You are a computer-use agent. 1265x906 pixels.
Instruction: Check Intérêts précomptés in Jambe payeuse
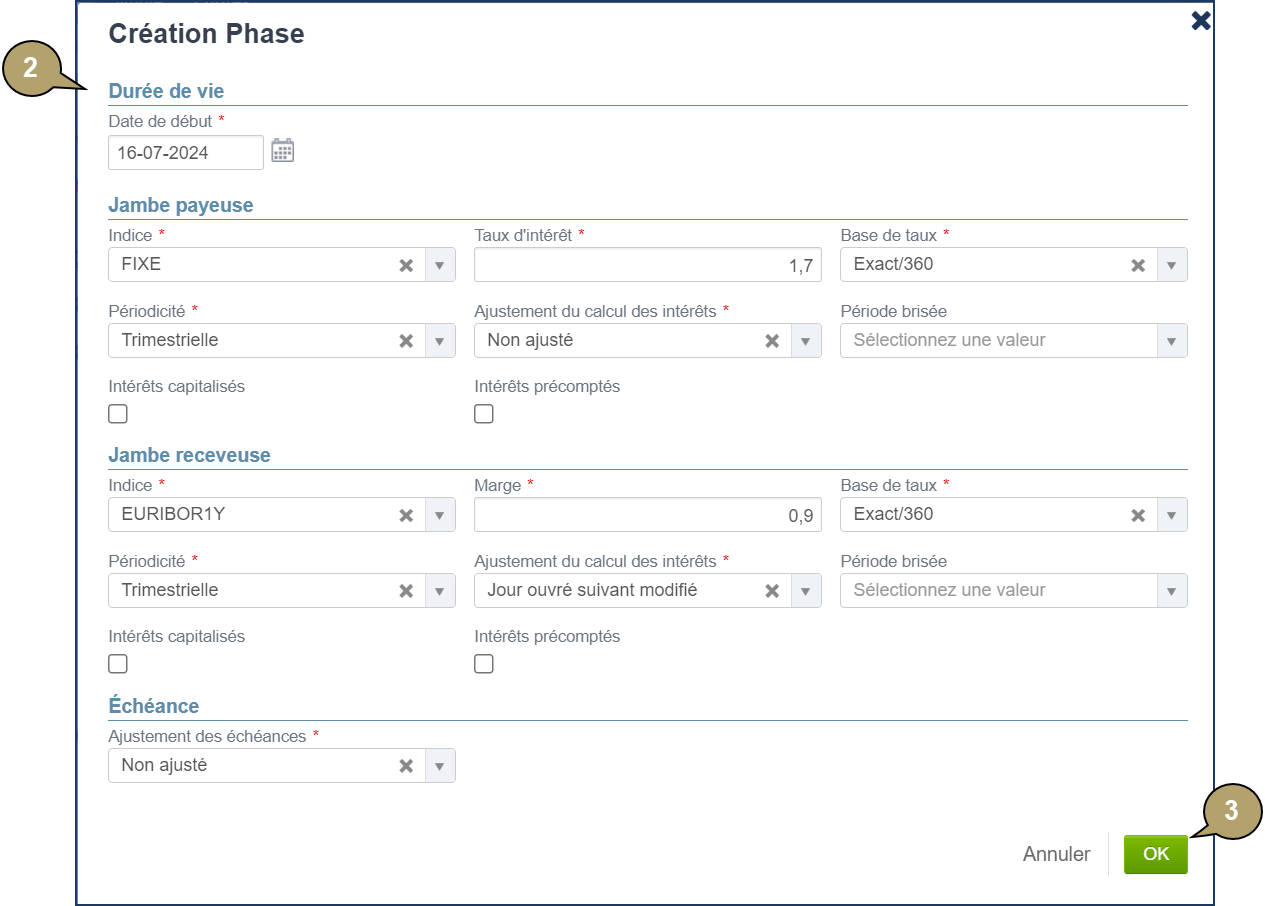[484, 414]
